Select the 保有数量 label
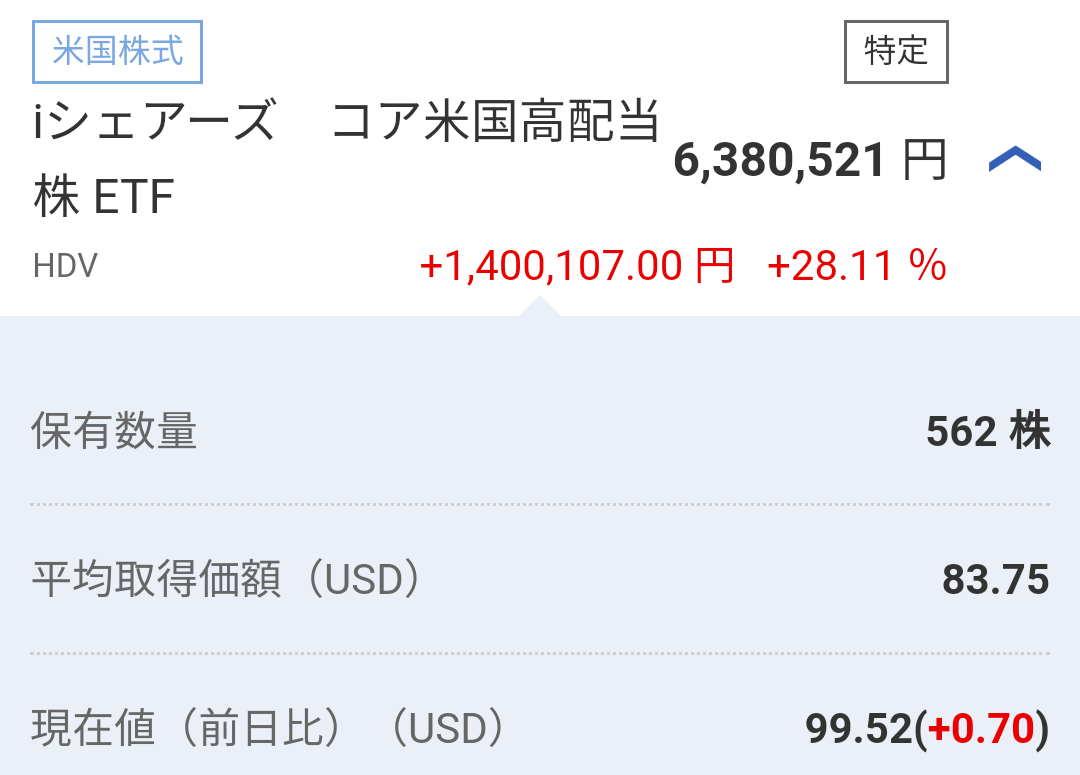Image resolution: width=1080 pixels, height=775 pixels. click(114, 431)
